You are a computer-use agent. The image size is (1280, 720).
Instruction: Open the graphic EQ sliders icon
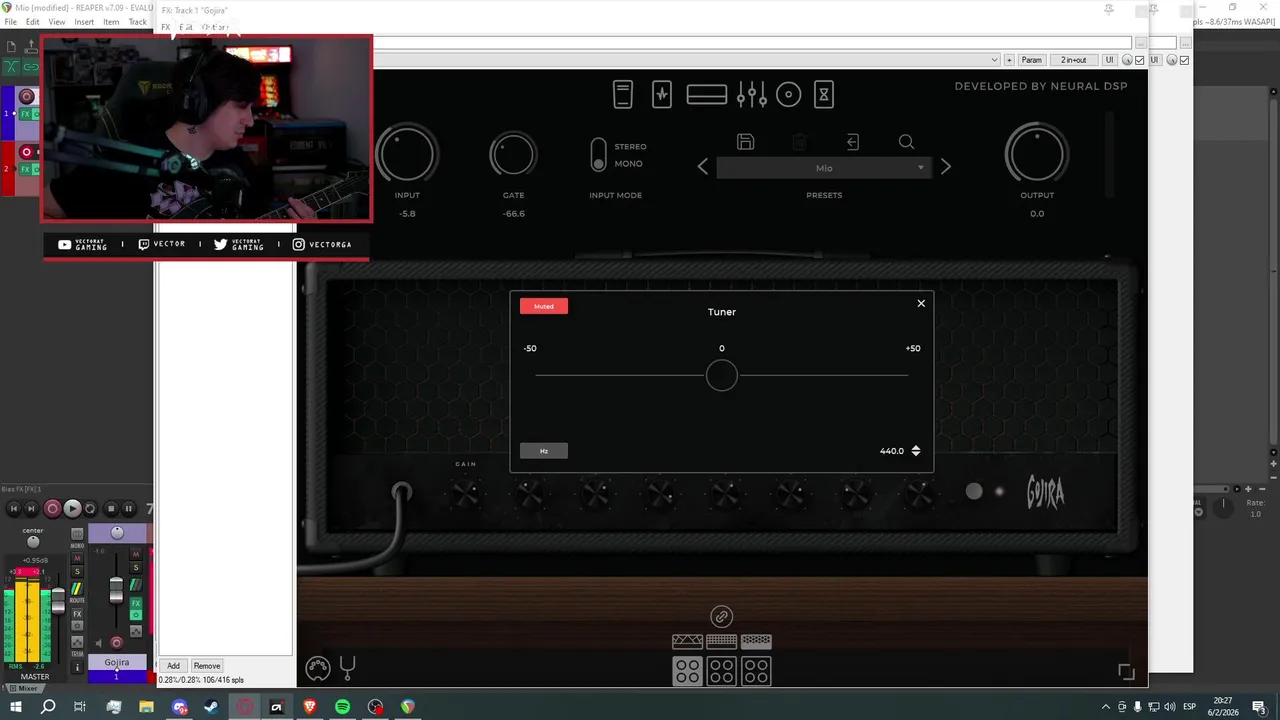point(751,95)
